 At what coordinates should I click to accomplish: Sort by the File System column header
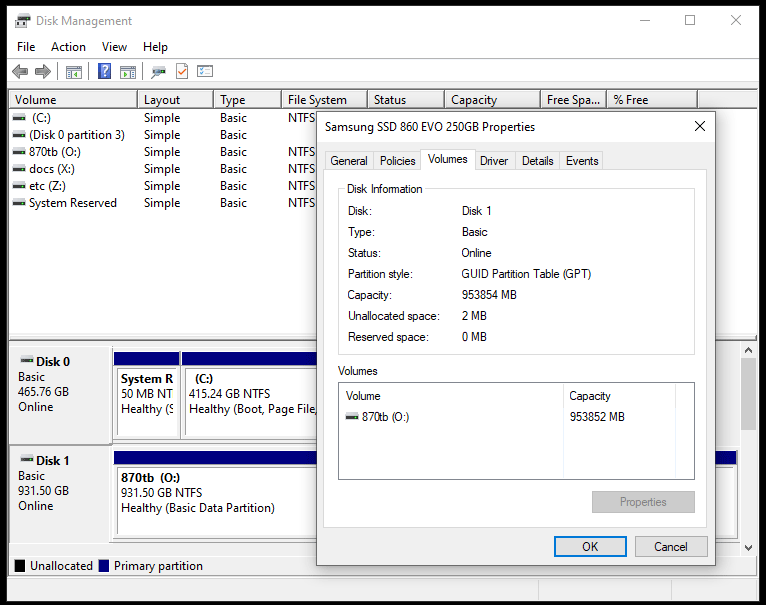[324, 100]
